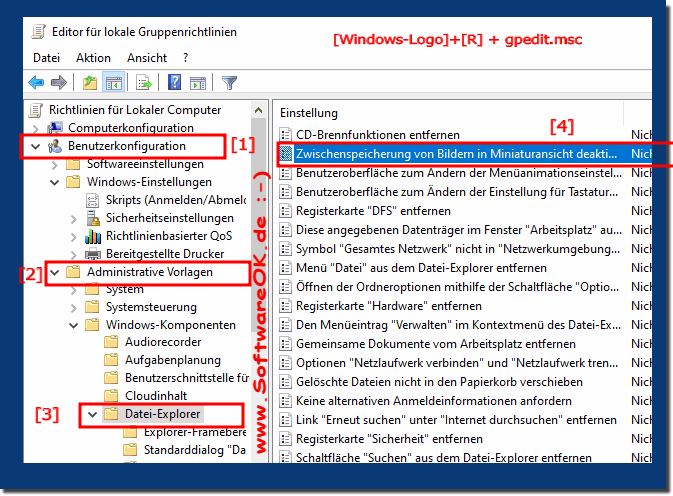673x496 pixels.
Task: Open the ? help menu
Action: click(x=185, y=58)
